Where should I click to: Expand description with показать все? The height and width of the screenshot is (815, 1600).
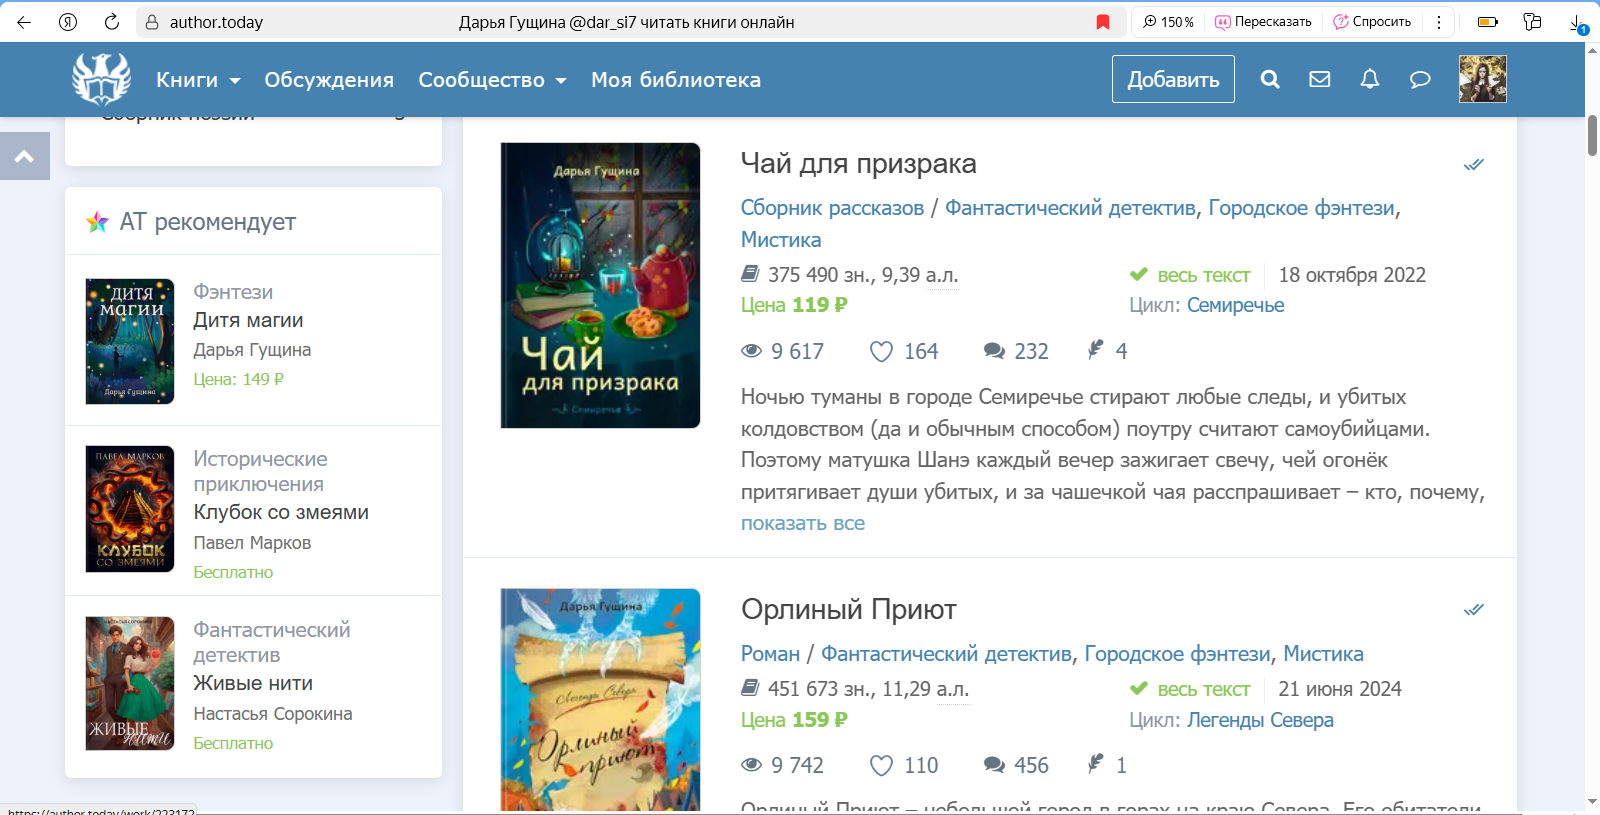[803, 523]
